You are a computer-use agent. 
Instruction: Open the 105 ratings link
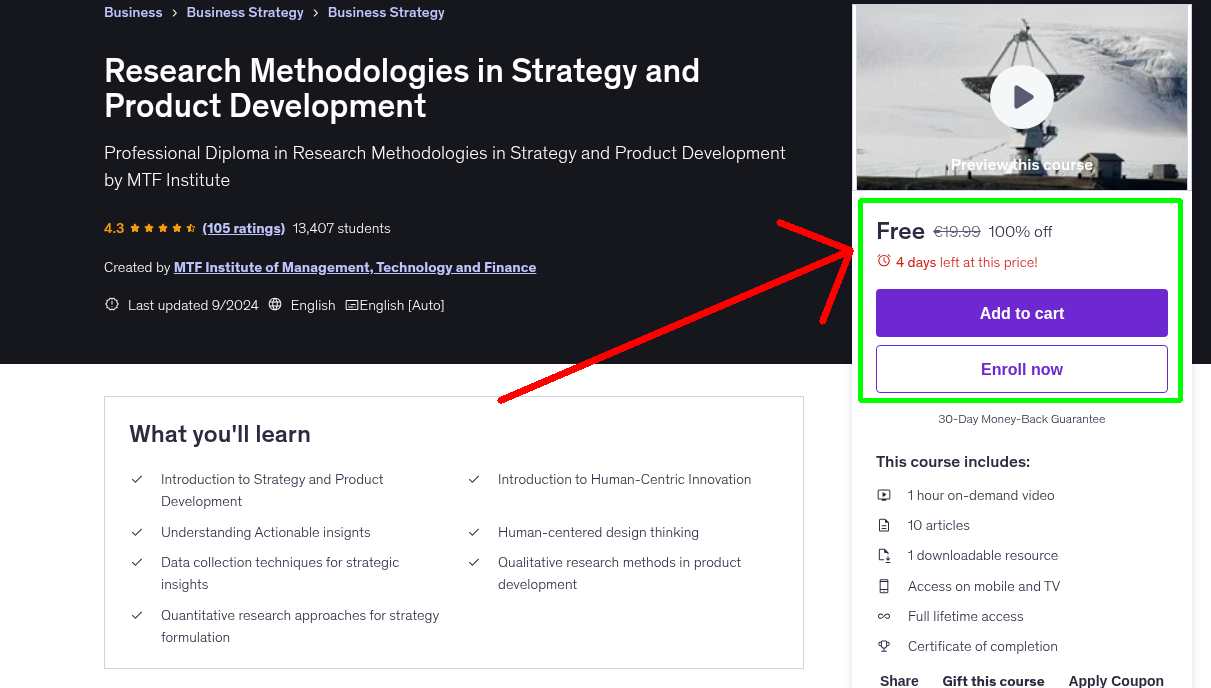[x=243, y=228]
